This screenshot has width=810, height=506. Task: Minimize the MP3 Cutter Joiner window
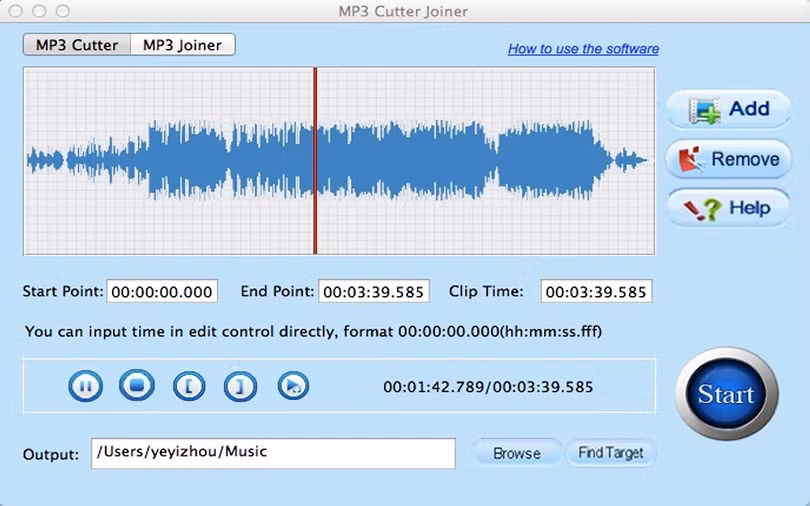pos(39,11)
